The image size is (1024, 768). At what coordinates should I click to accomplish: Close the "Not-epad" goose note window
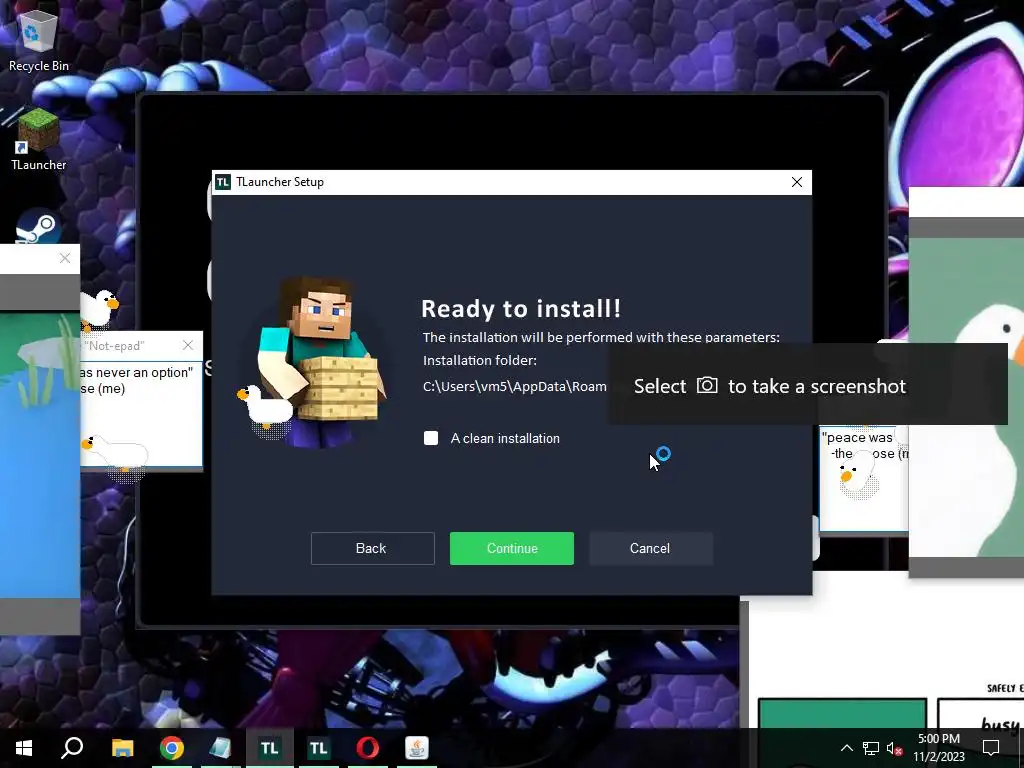click(187, 345)
